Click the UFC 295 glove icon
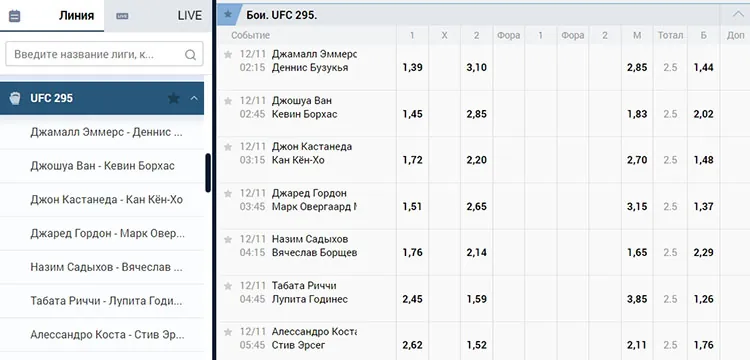This screenshot has height=360, width=750. tap(15, 98)
